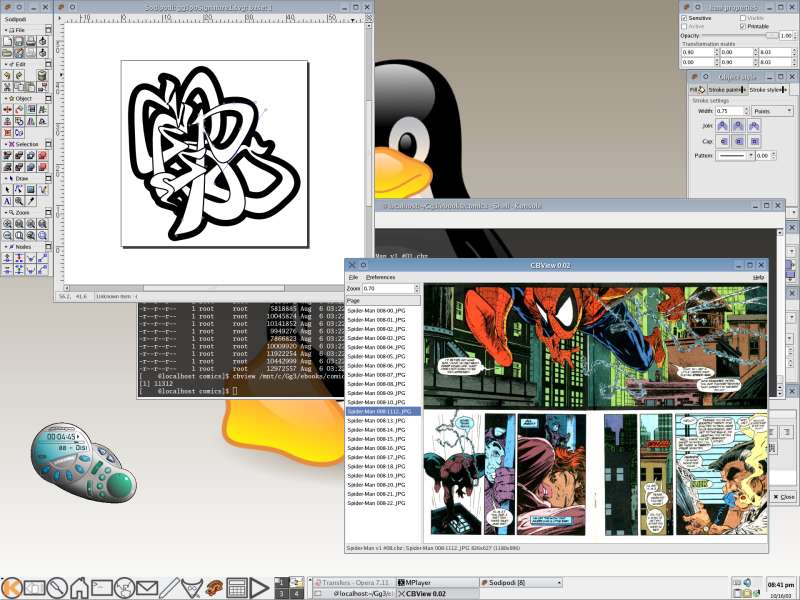The image size is (800, 600).
Task: Collapse the Zoom section of toolbox
Action: pos(6,212)
